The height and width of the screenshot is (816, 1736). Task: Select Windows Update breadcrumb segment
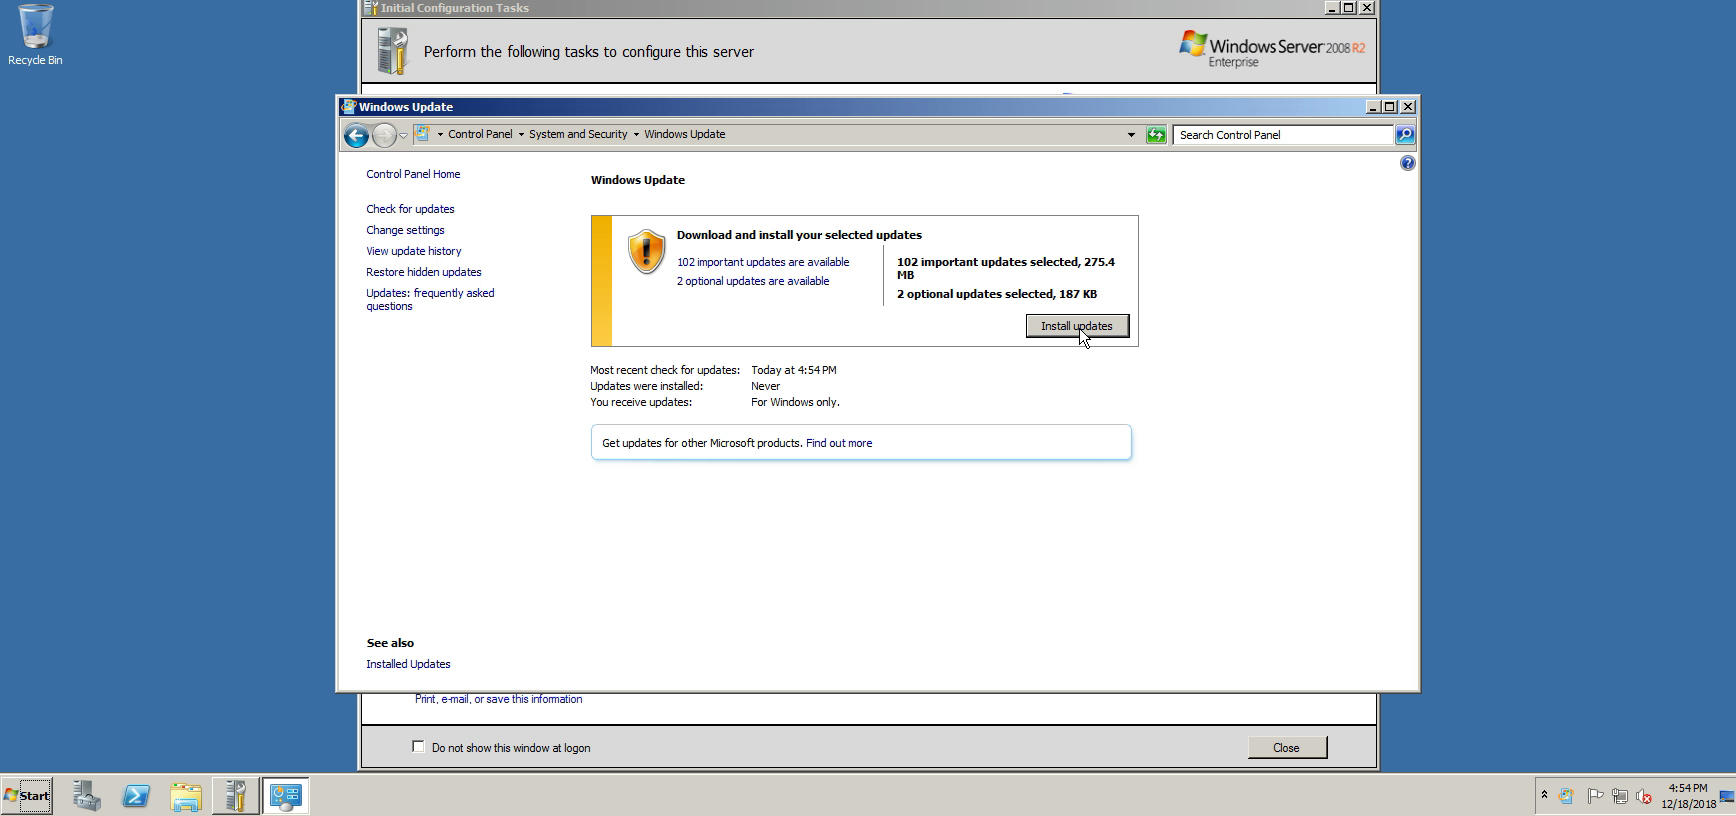[x=685, y=134]
